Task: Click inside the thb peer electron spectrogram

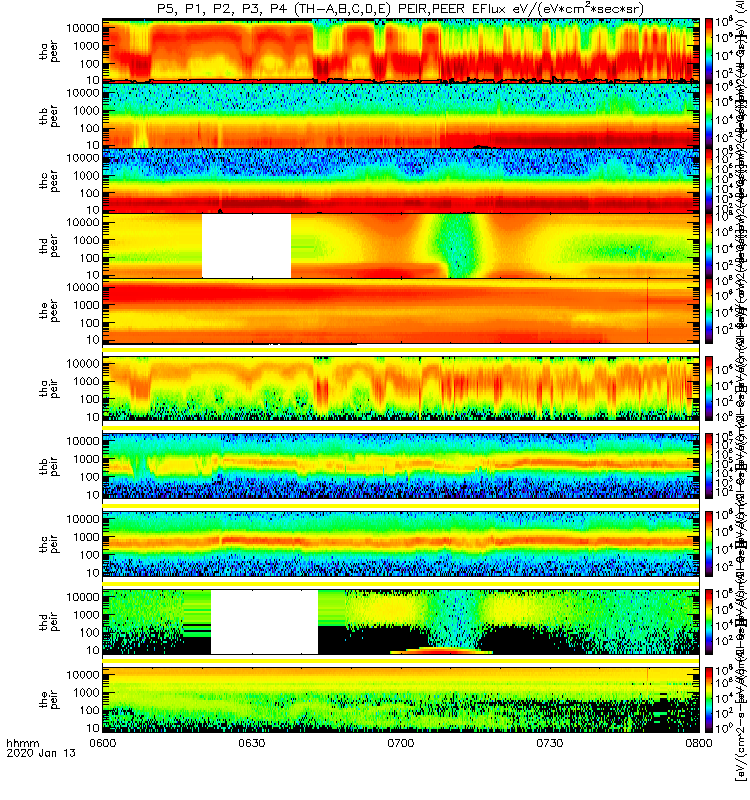Action: point(401,115)
